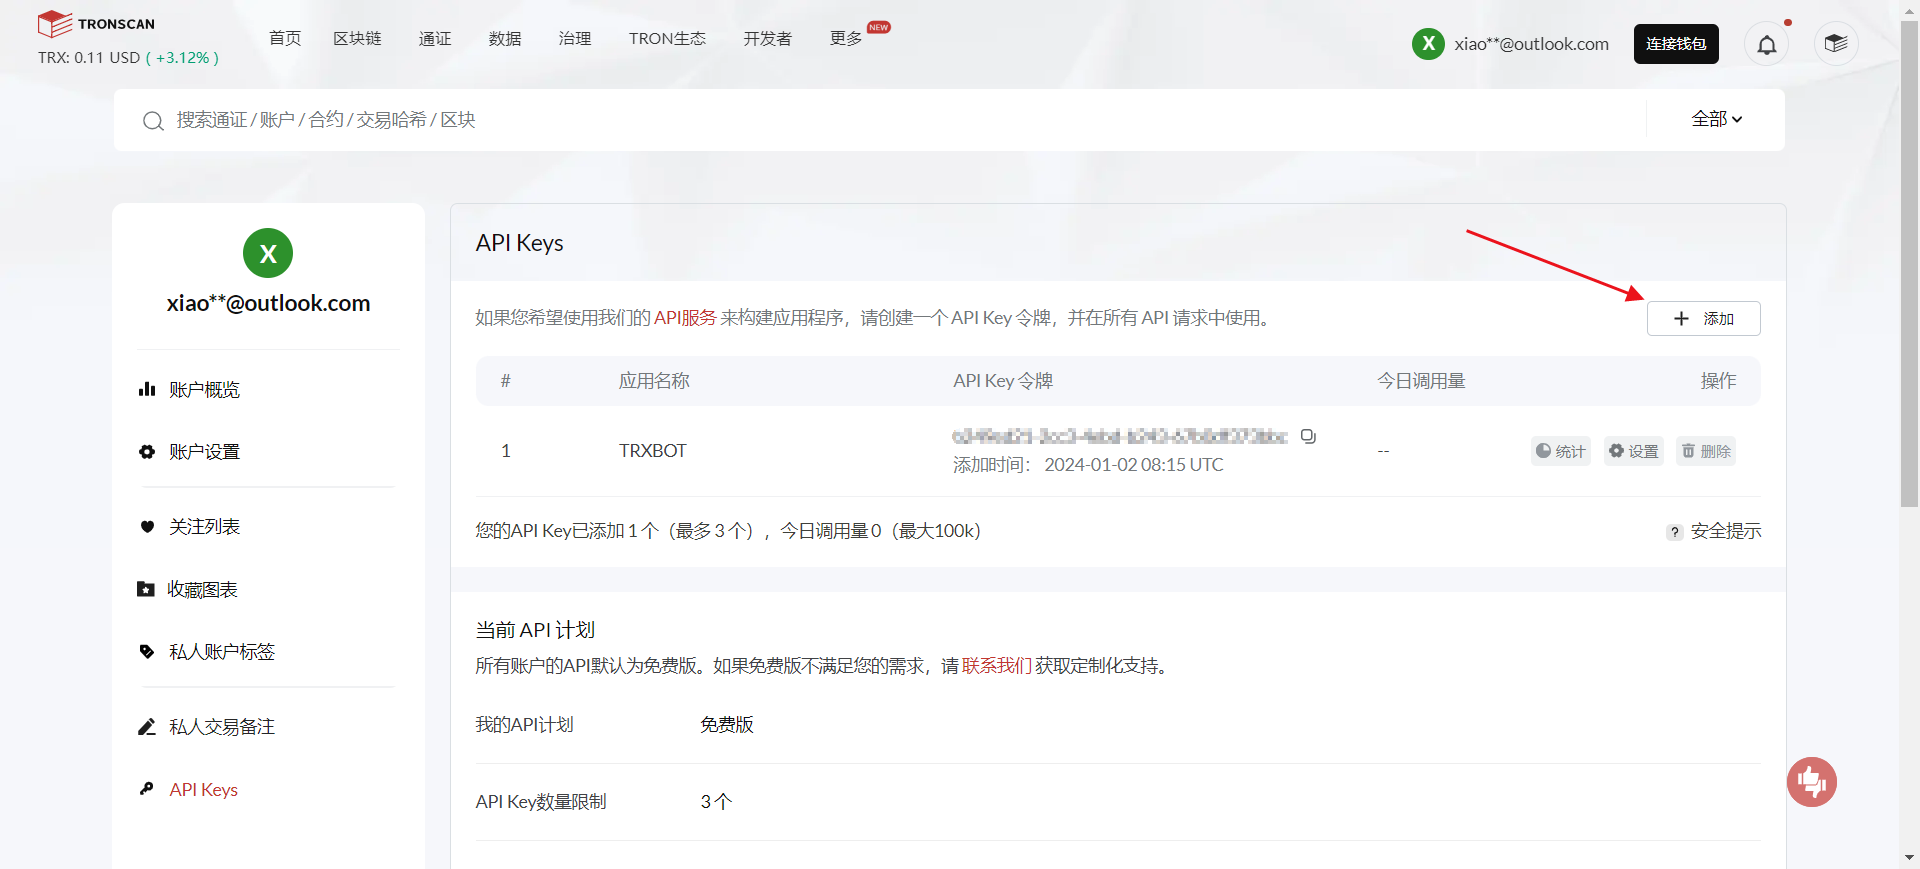Open 统计 statistics for TRXBOT key

tap(1560, 451)
